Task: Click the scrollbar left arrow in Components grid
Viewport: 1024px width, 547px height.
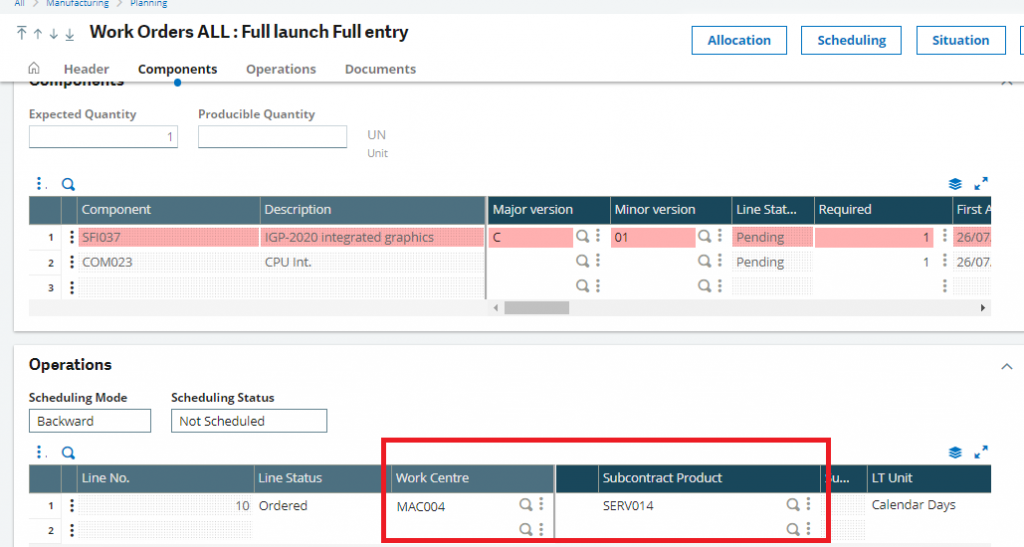Action: pos(496,307)
